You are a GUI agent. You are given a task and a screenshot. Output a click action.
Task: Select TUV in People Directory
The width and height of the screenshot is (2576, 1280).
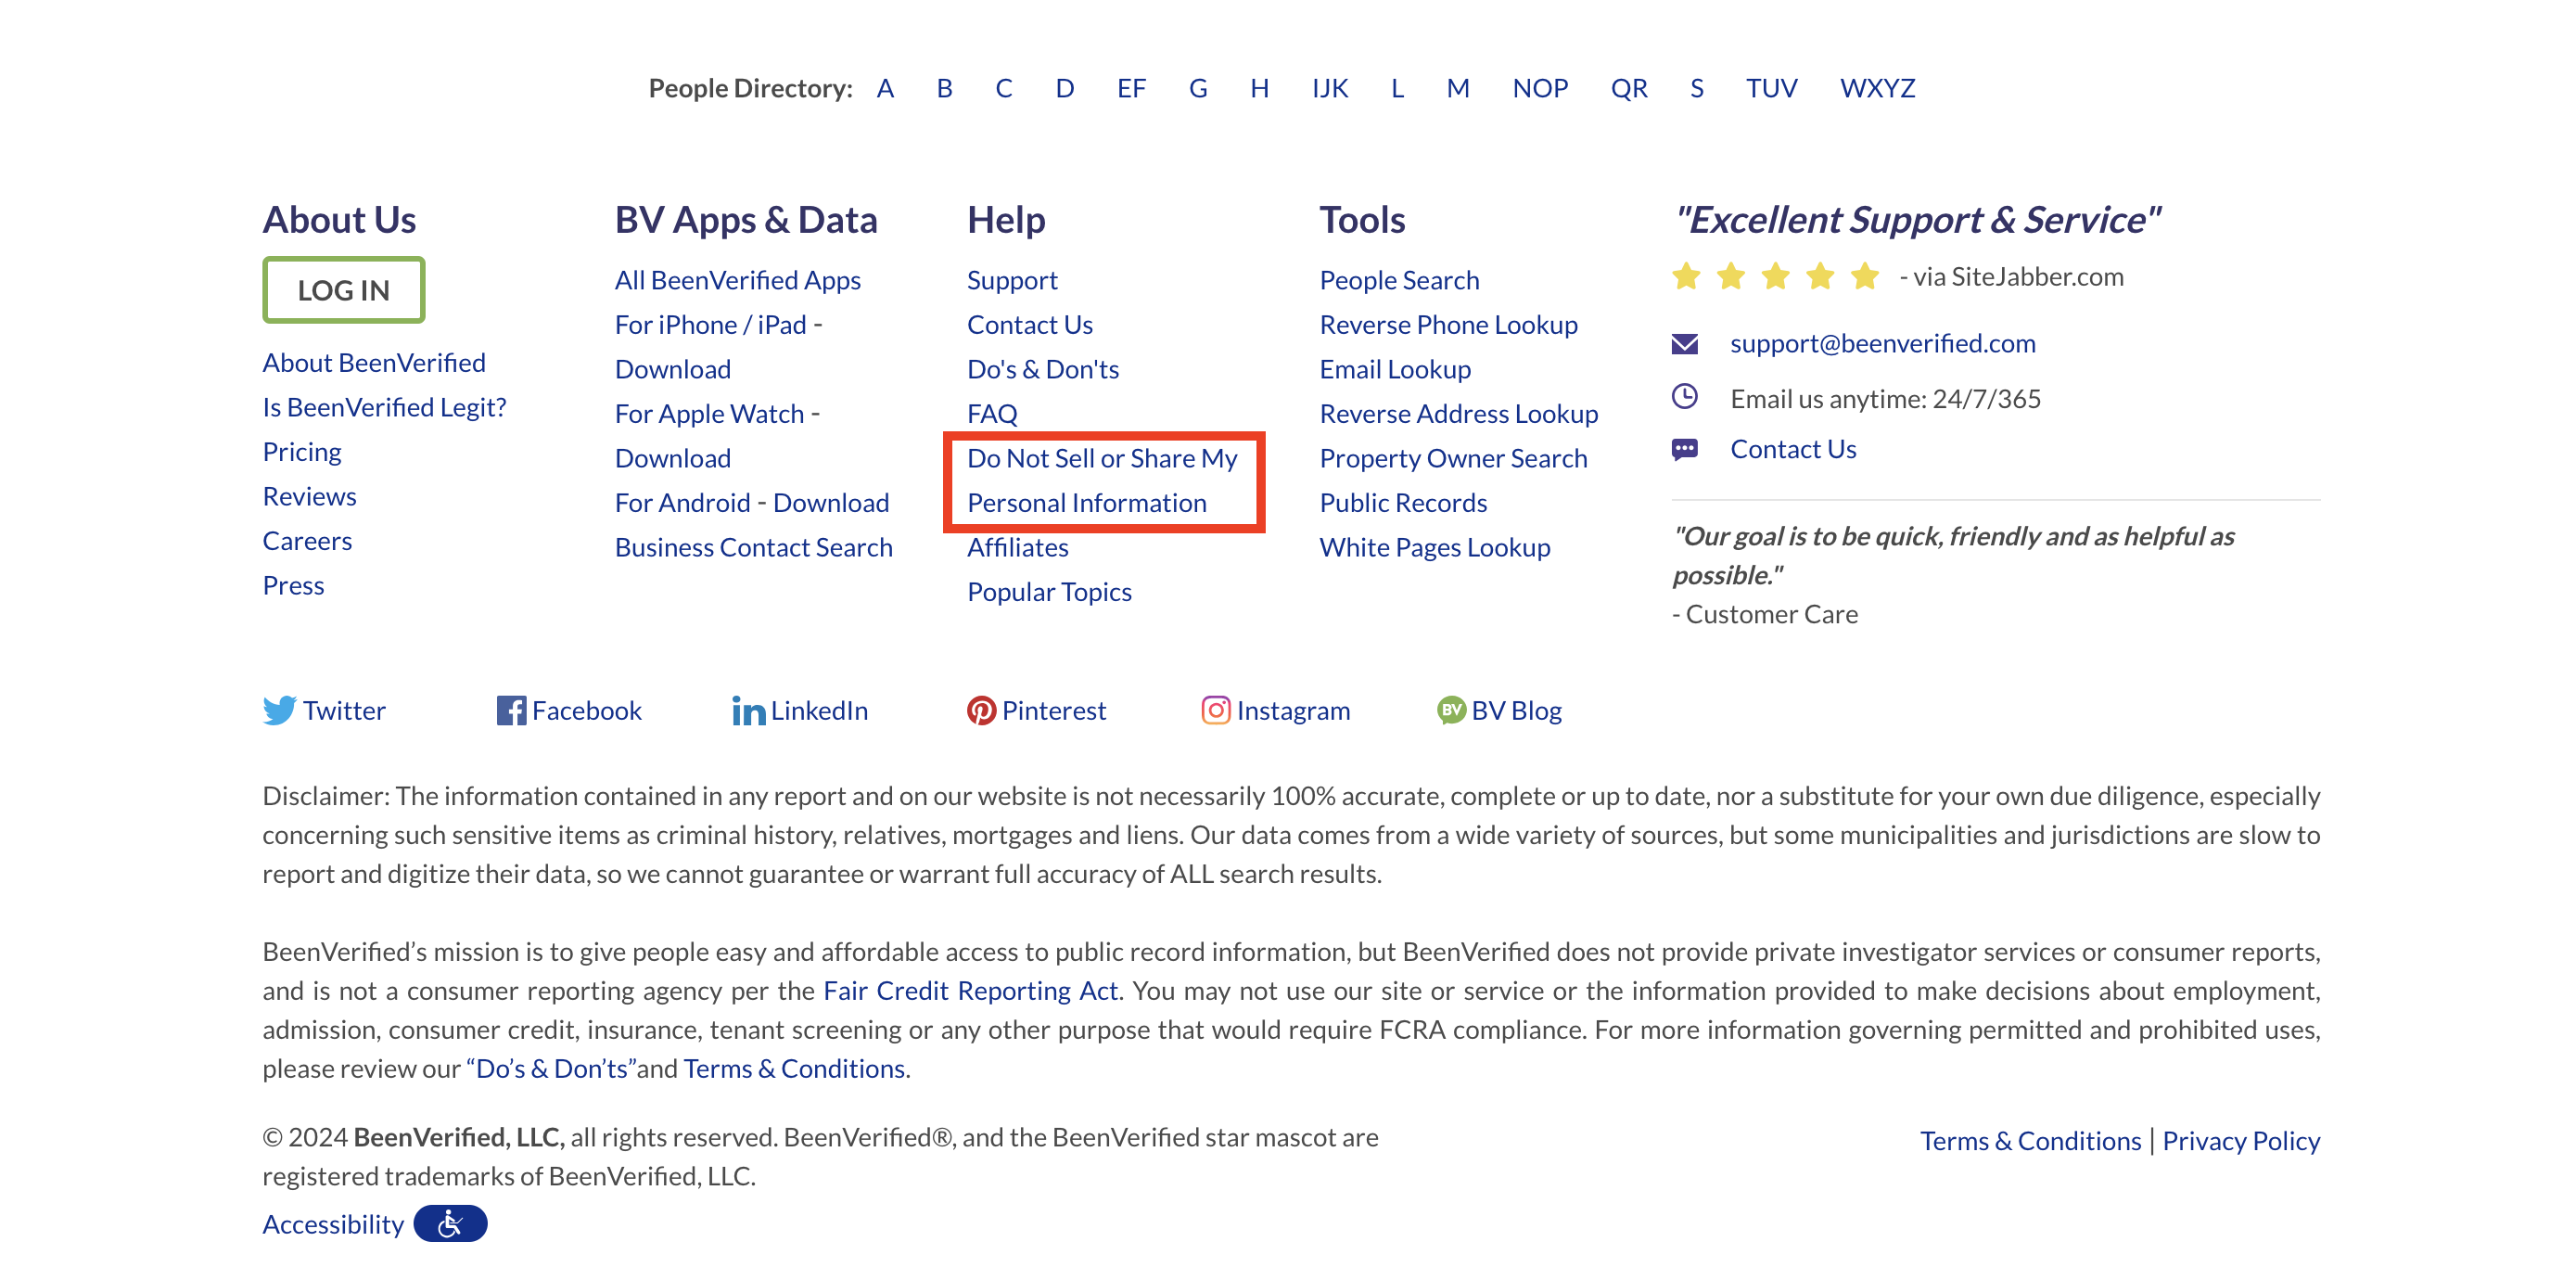coord(1772,88)
